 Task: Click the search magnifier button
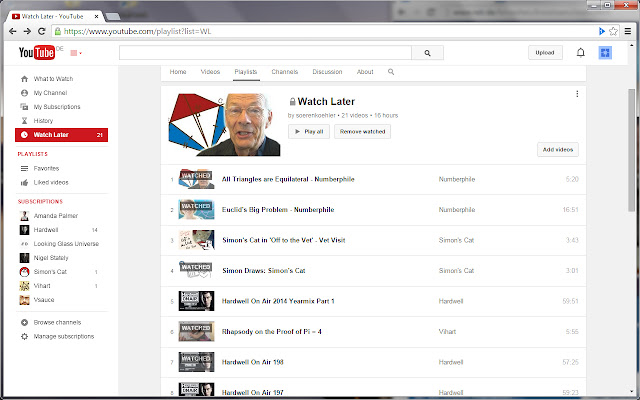coord(427,53)
